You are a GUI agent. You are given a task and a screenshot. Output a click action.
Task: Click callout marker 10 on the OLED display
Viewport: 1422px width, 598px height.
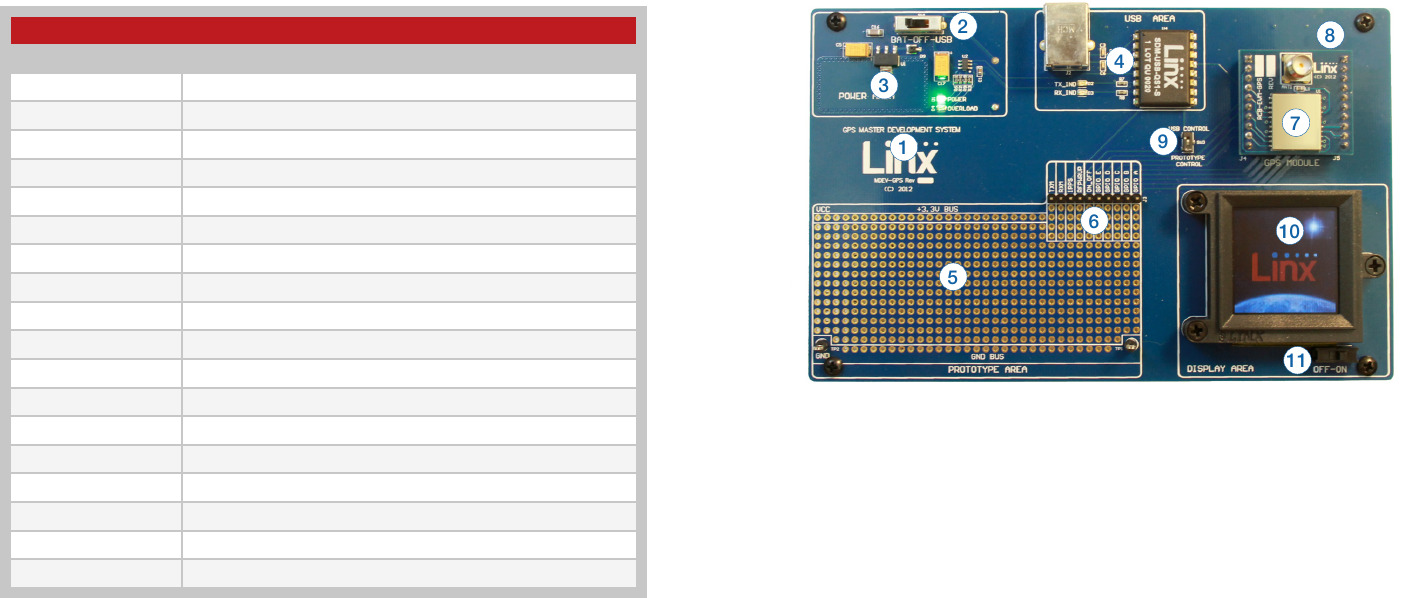point(1291,230)
